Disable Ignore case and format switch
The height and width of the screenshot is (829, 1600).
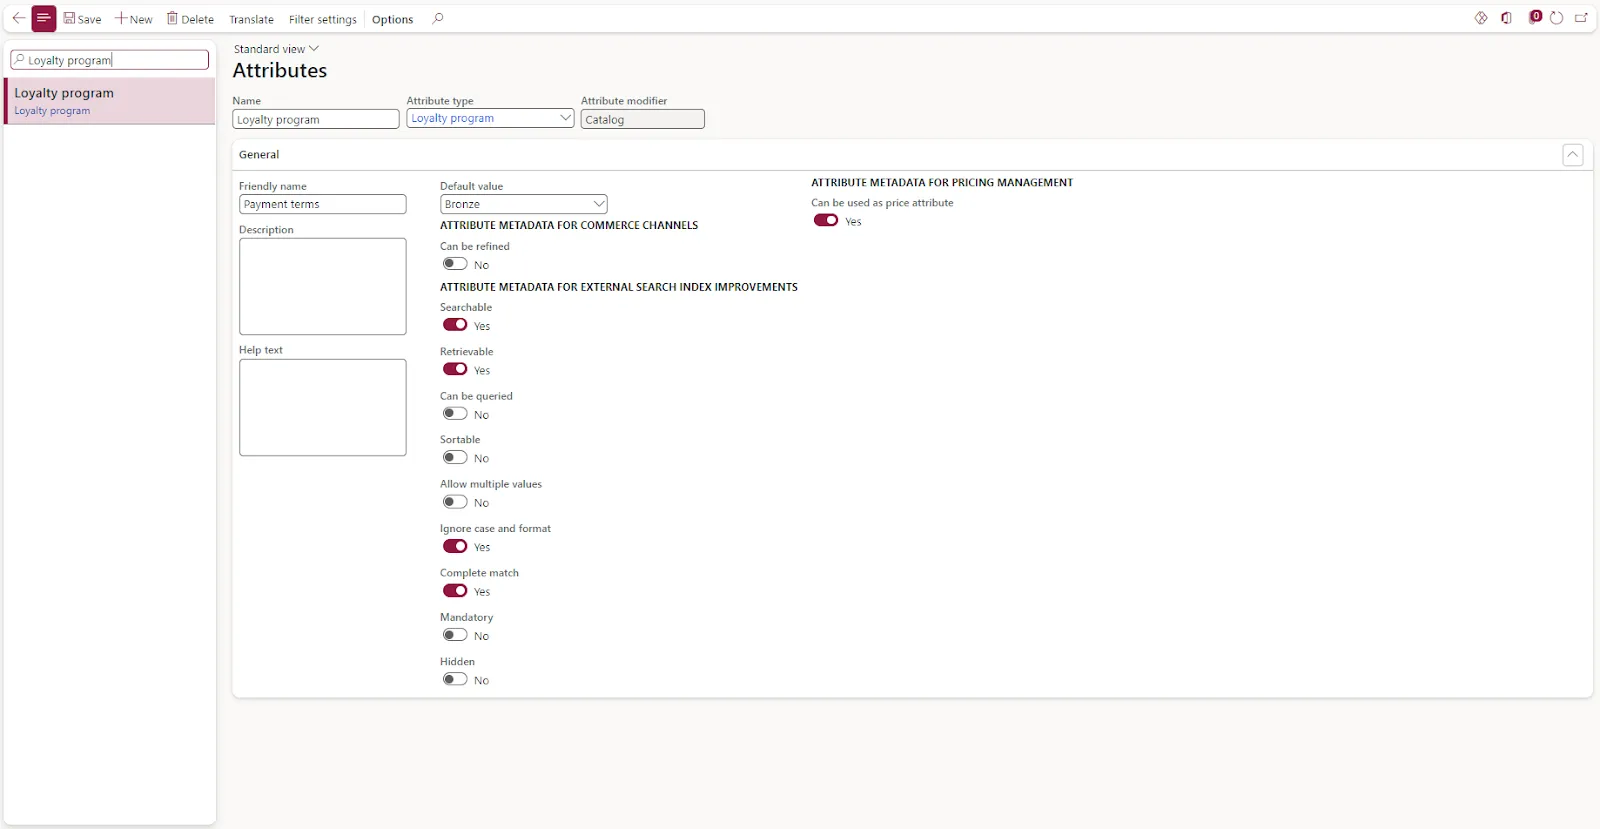[455, 546]
